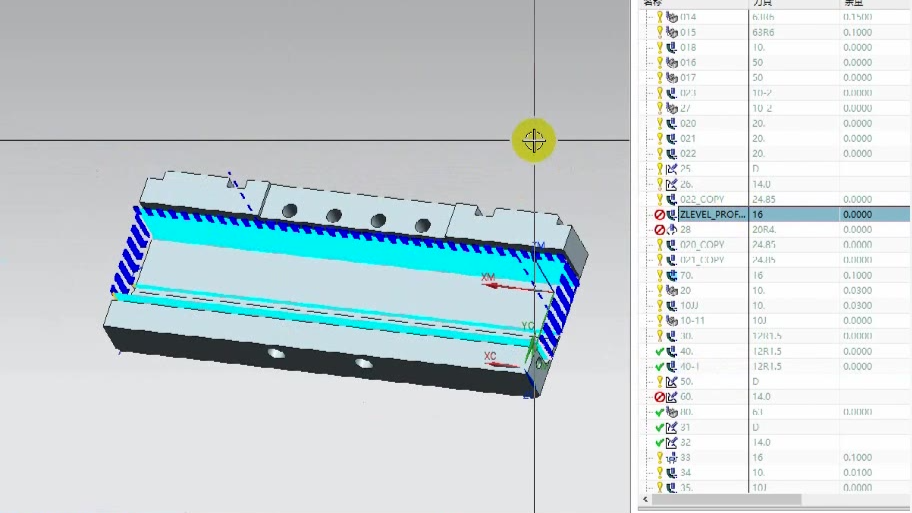Click the cavity mill icon of operation 015

[x=672, y=32]
